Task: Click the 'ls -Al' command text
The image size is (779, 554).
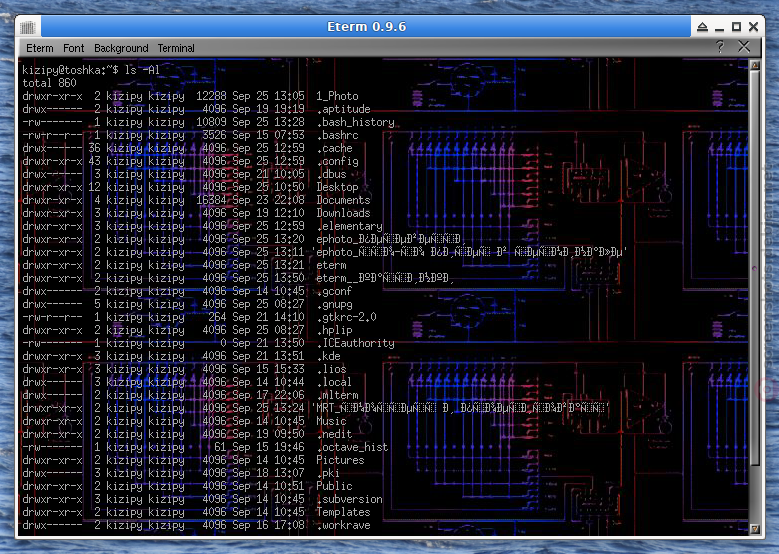Action: point(142,70)
